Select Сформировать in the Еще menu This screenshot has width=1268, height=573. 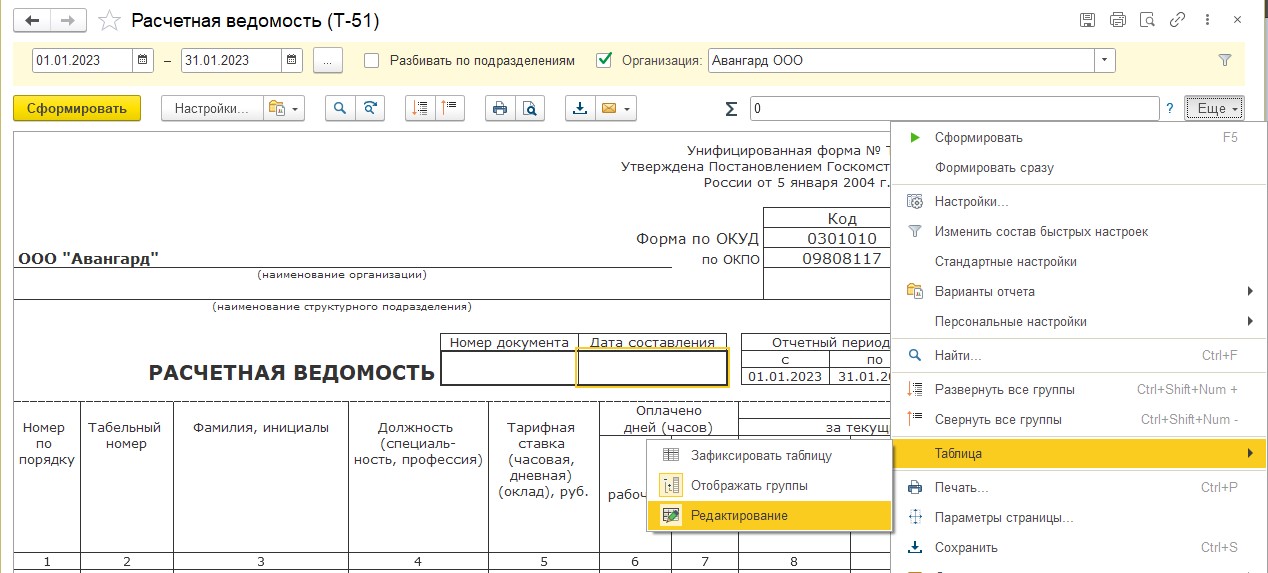coord(1079,138)
